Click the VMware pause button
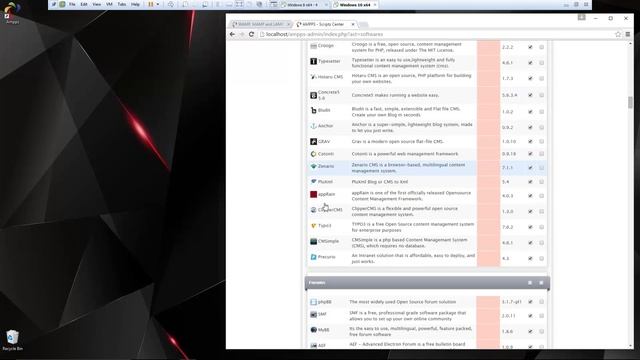Viewport: 640px width, 360px height. pyautogui.click(x=151, y=4)
